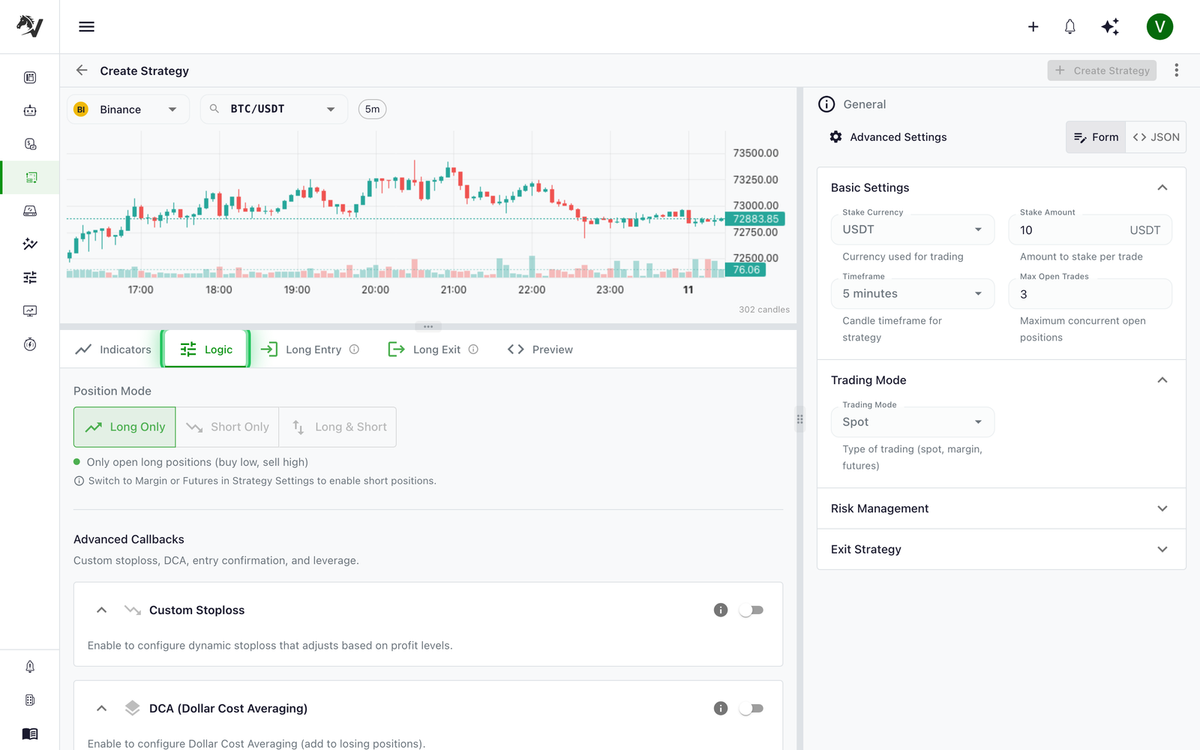Open Trading Mode Spot dropdown
The height and width of the screenshot is (750, 1200).
912,422
